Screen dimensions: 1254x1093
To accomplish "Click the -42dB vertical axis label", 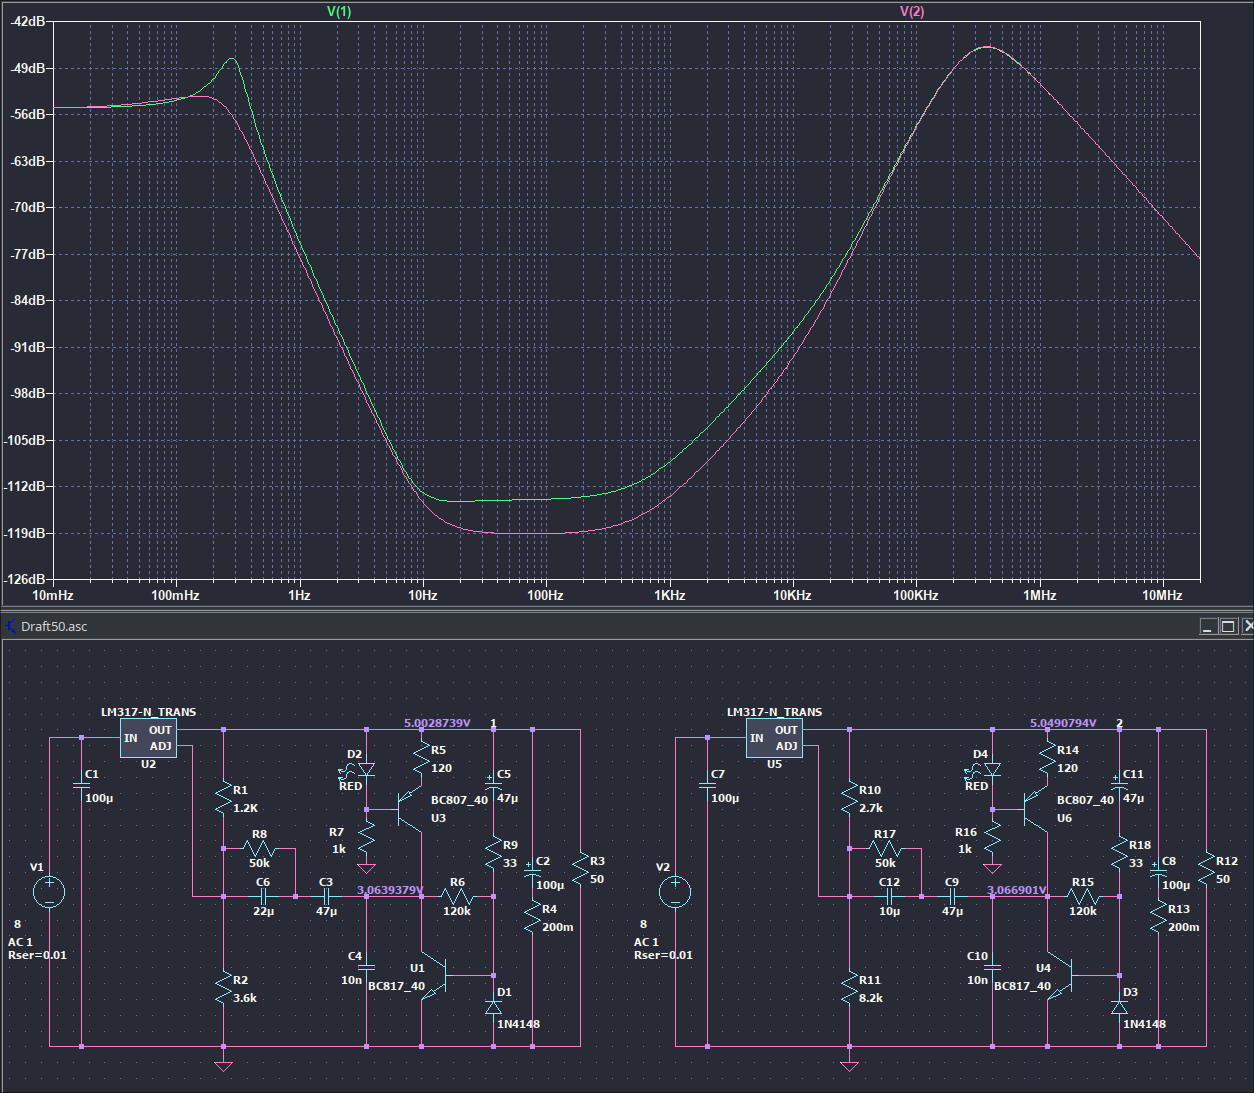I will point(28,21).
